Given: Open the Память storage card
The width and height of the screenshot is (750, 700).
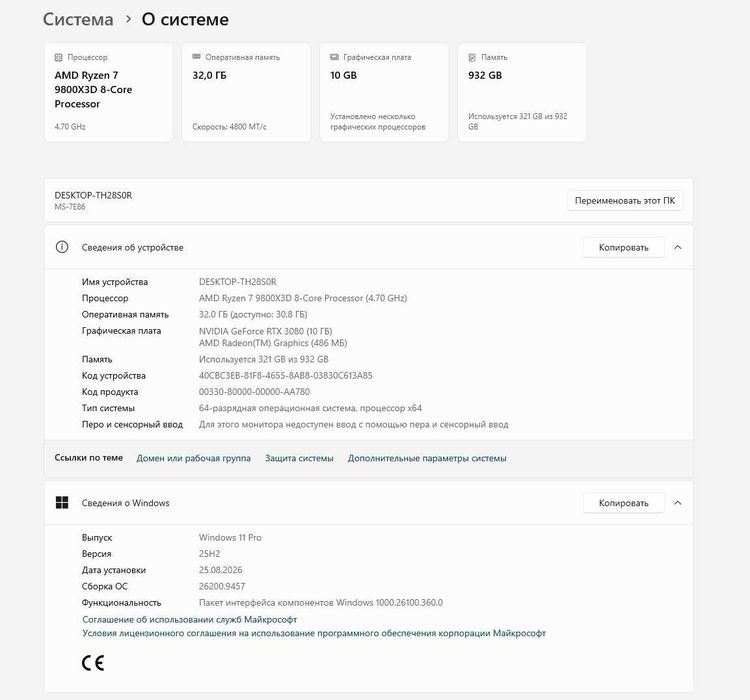Looking at the screenshot, I should tap(522, 92).
